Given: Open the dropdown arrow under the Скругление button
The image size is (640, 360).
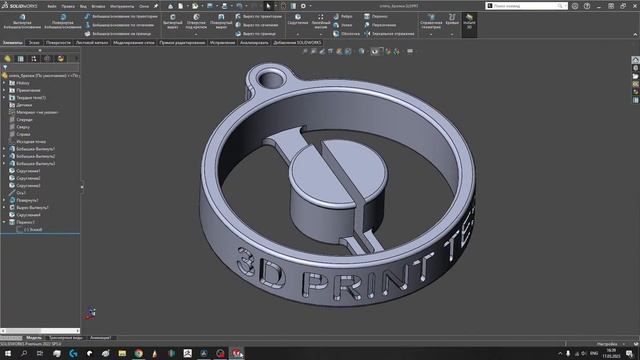Looking at the screenshot, I should click(x=298, y=34).
